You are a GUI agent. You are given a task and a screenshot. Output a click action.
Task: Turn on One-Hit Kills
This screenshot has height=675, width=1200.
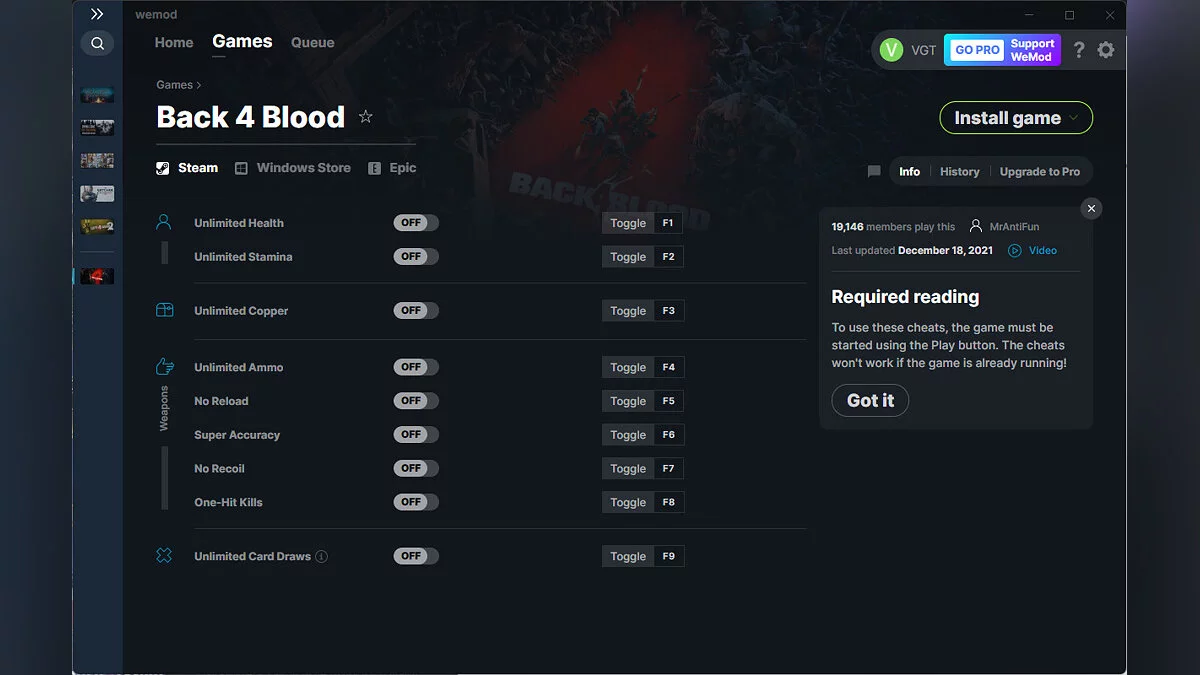[x=415, y=501]
